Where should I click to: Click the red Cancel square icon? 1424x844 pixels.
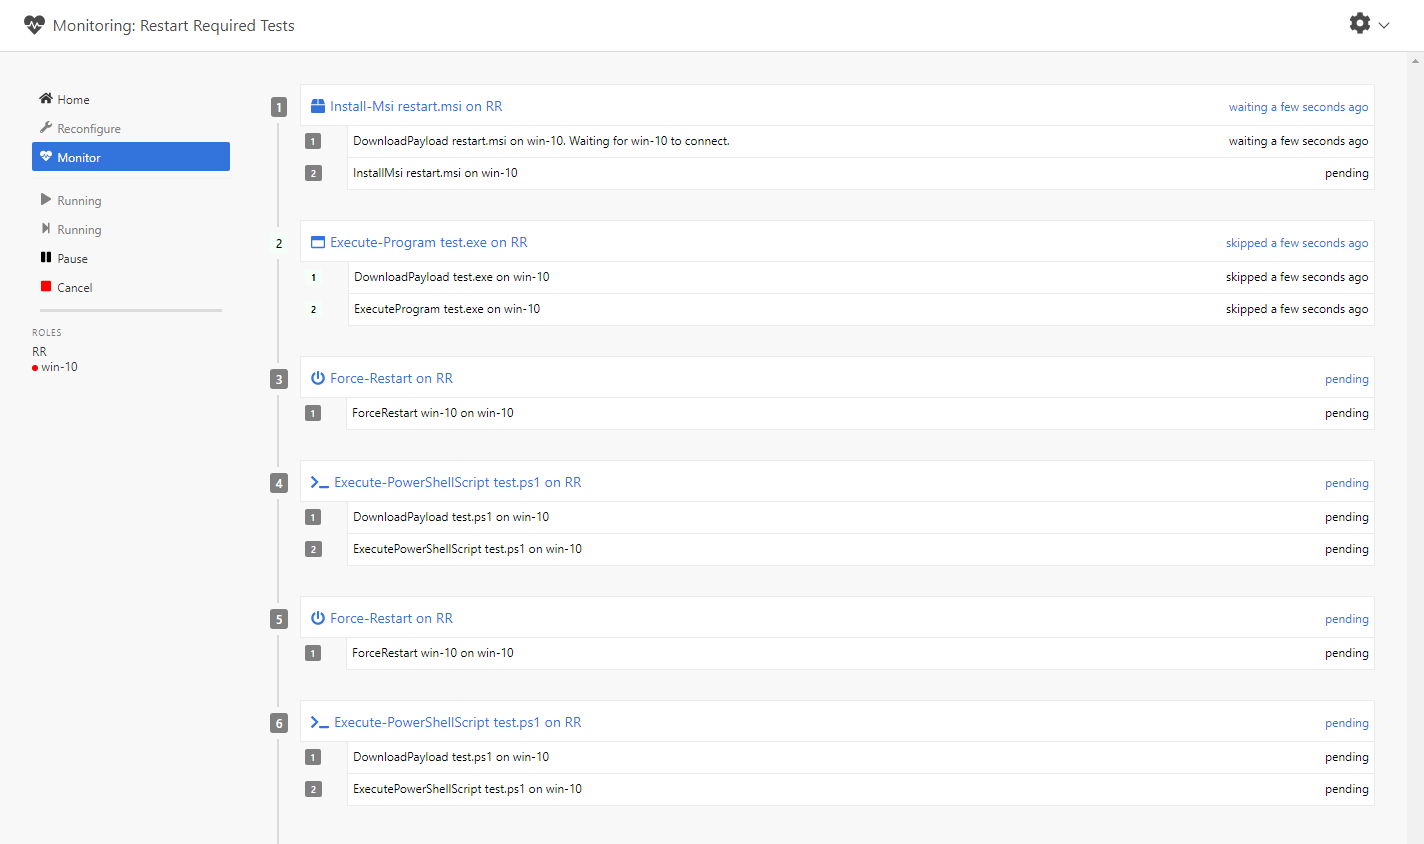click(46, 286)
